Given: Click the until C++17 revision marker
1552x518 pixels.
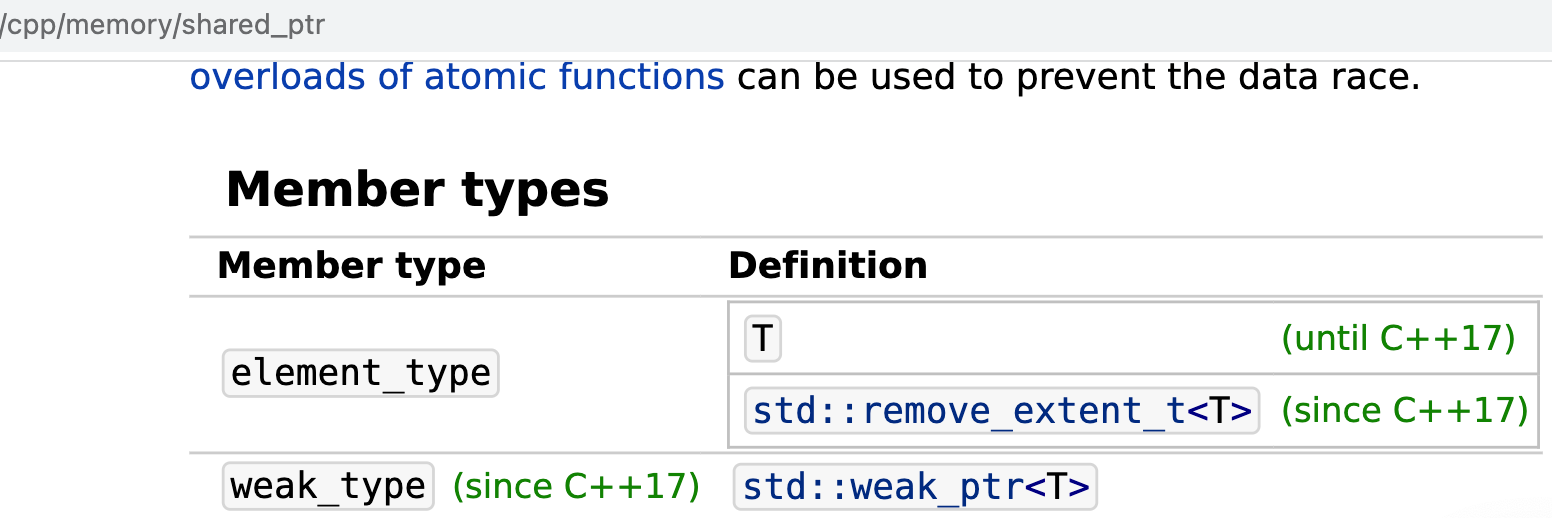Looking at the screenshot, I should pyautogui.click(x=1398, y=339).
